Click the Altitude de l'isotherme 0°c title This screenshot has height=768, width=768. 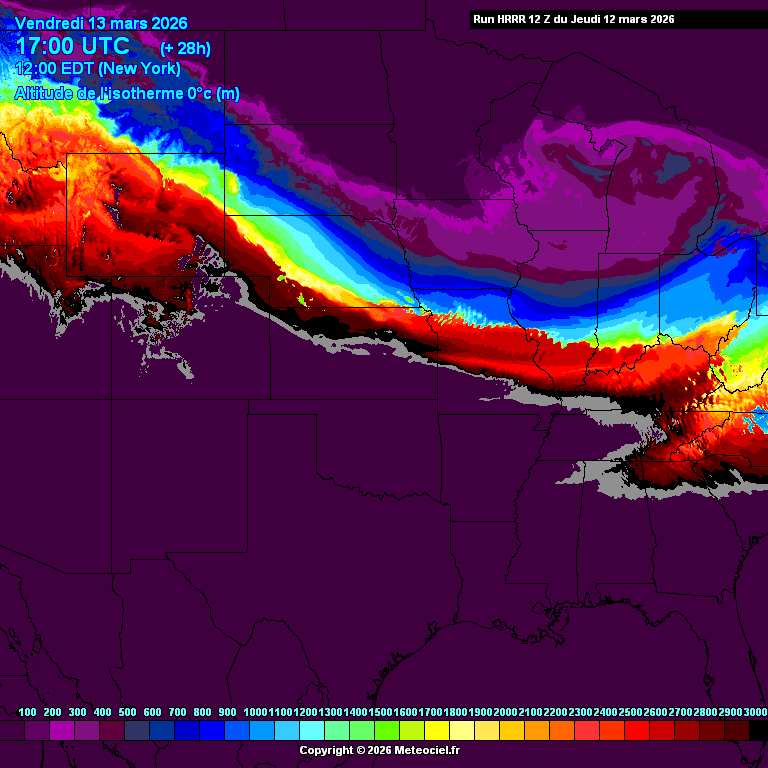(127, 94)
